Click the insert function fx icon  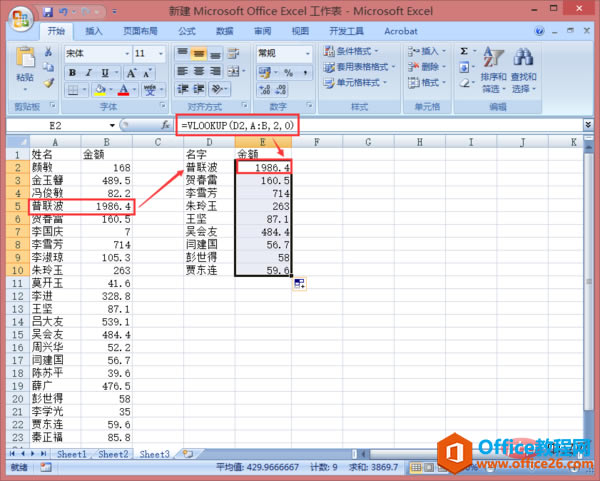coord(165,125)
